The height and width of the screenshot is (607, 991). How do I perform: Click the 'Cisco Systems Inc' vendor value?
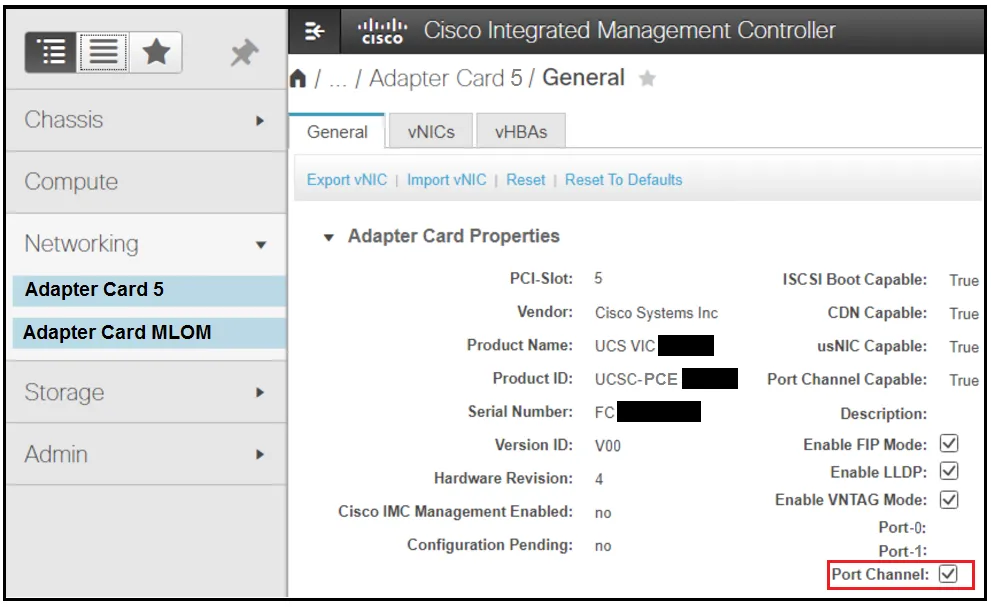click(656, 313)
